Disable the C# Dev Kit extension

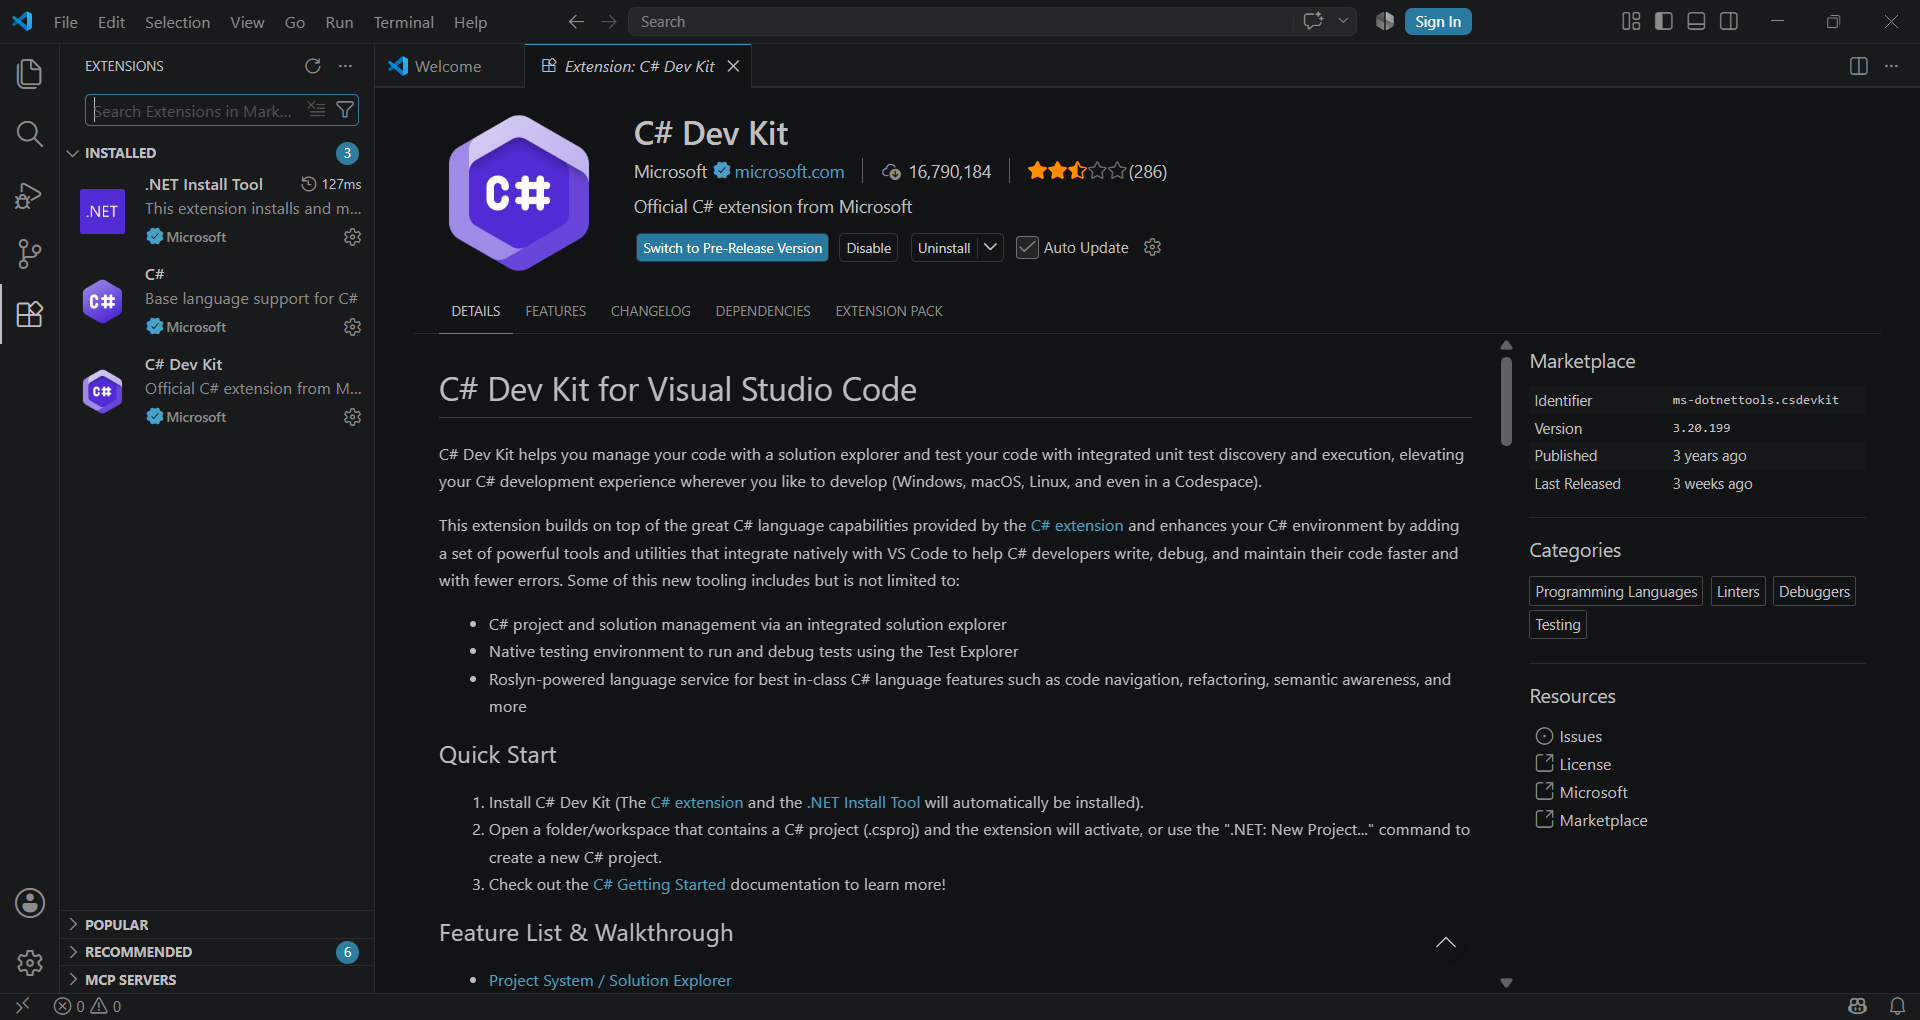868,248
